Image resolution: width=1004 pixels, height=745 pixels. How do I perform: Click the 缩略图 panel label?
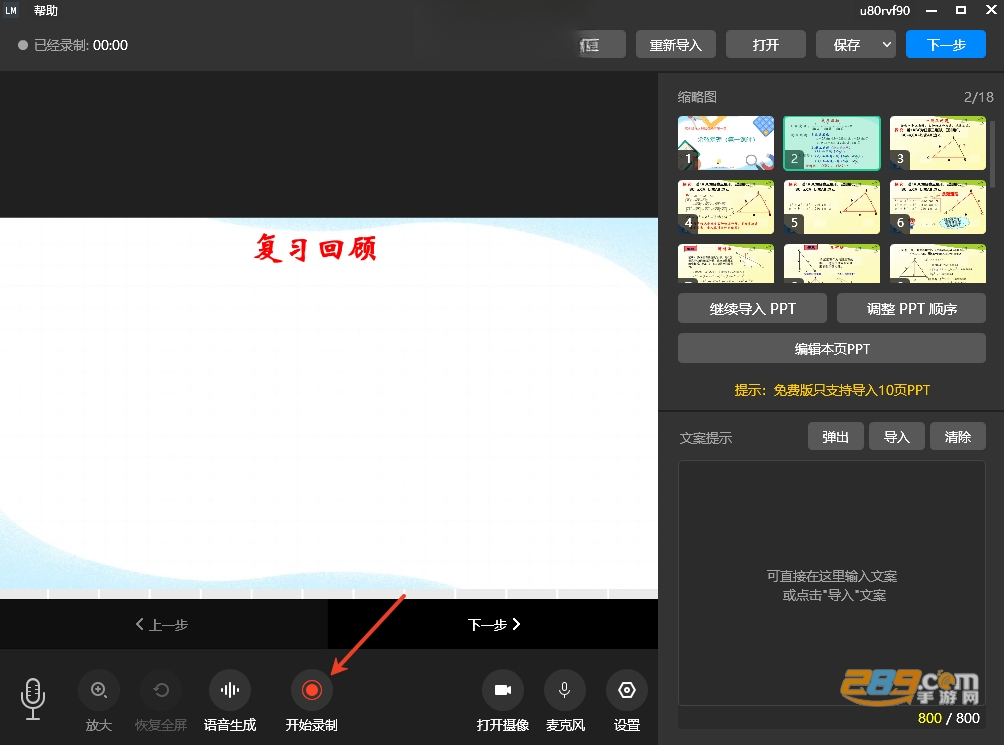point(697,97)
